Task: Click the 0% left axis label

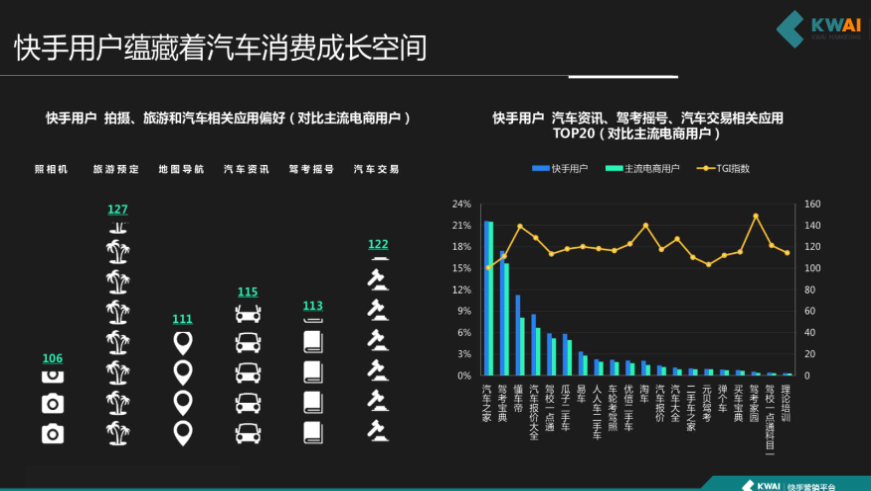Action: point(464,375)
